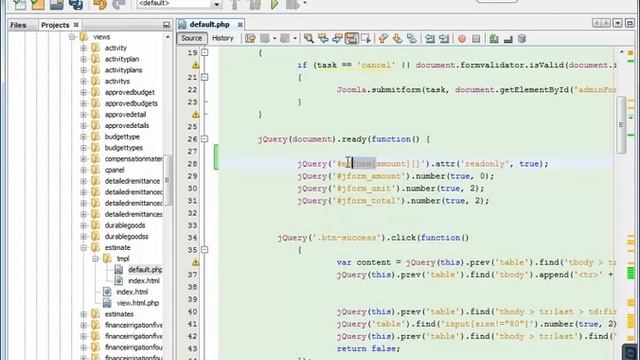The image size is (640, 360).
Task: Switch editor to History view
Action: click(222, 38)
